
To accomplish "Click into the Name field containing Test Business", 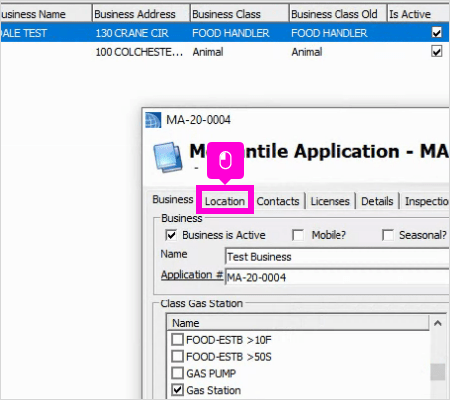I will coord(337,257).
